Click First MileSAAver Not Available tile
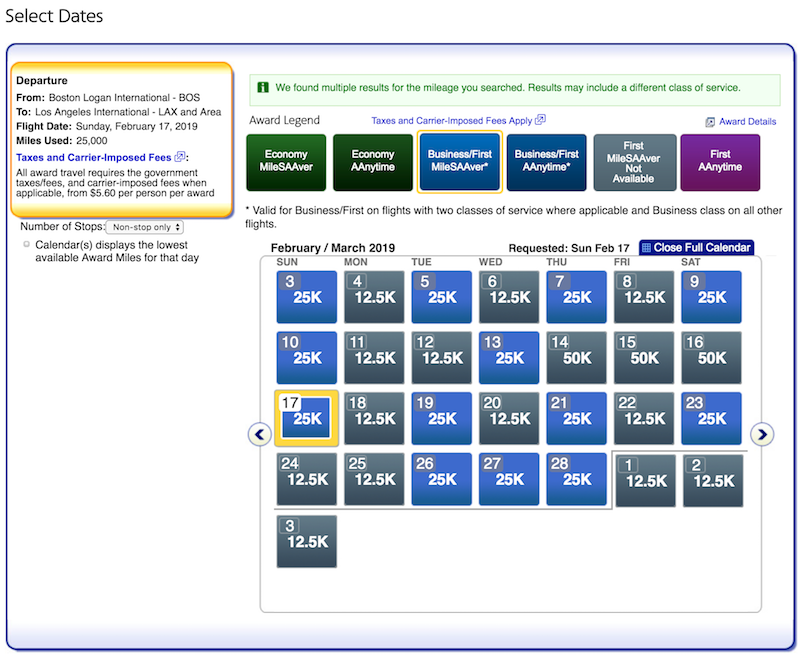This screenshot has height=655, width=800. coord(634,162)
